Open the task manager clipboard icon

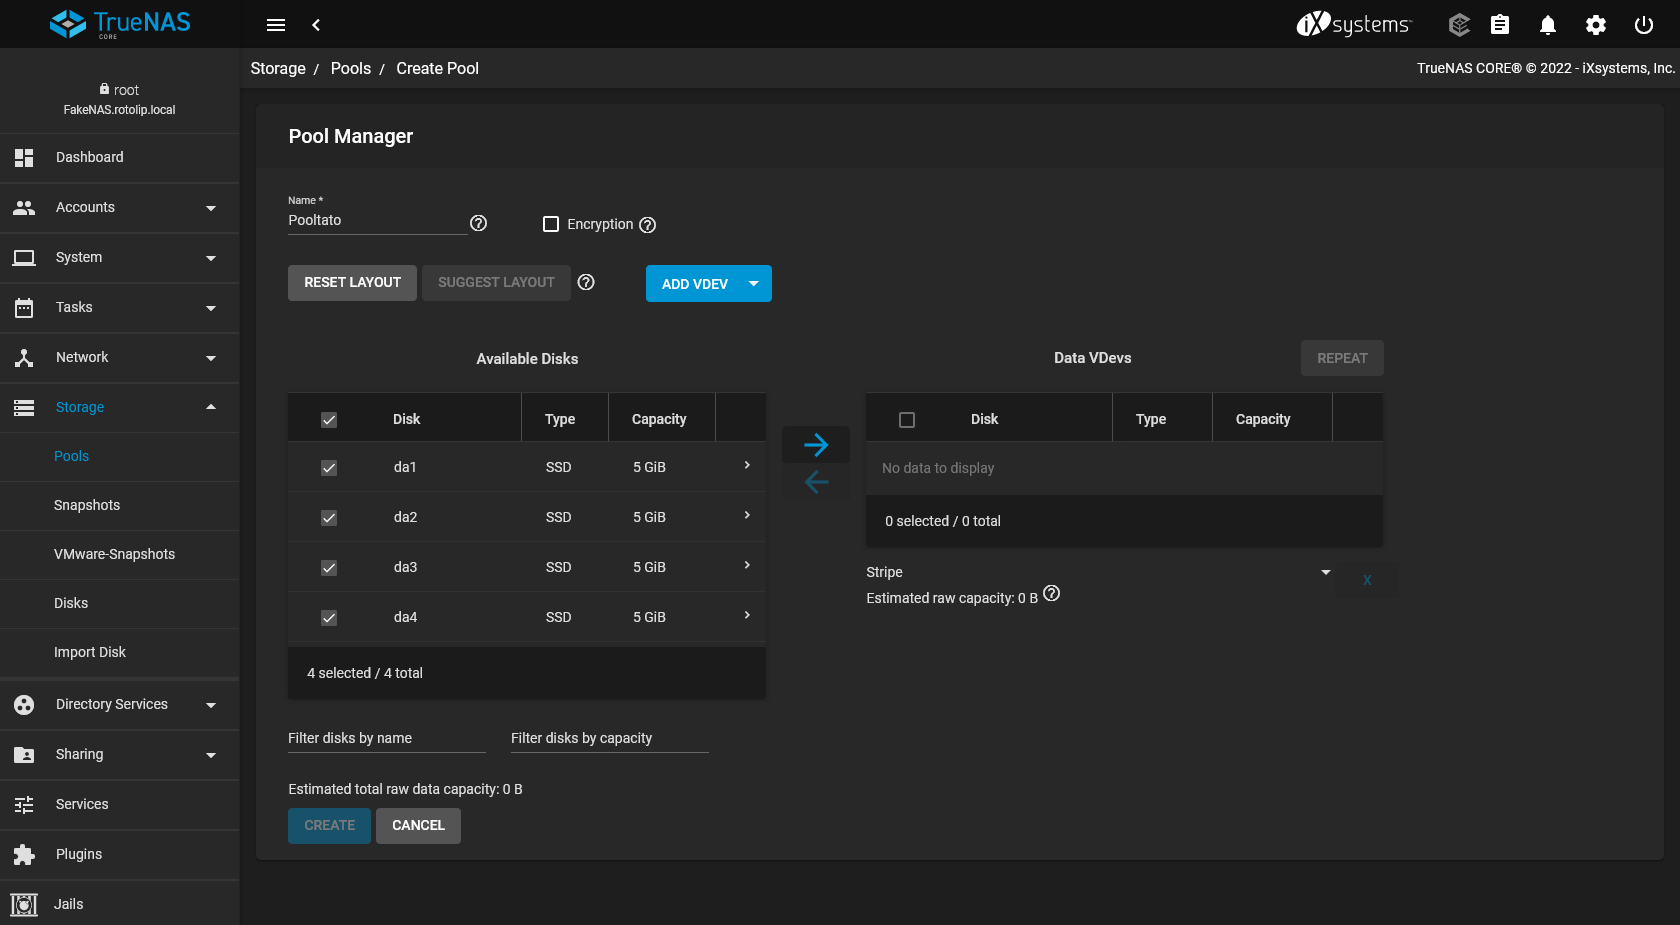(x=1499, y=25)
